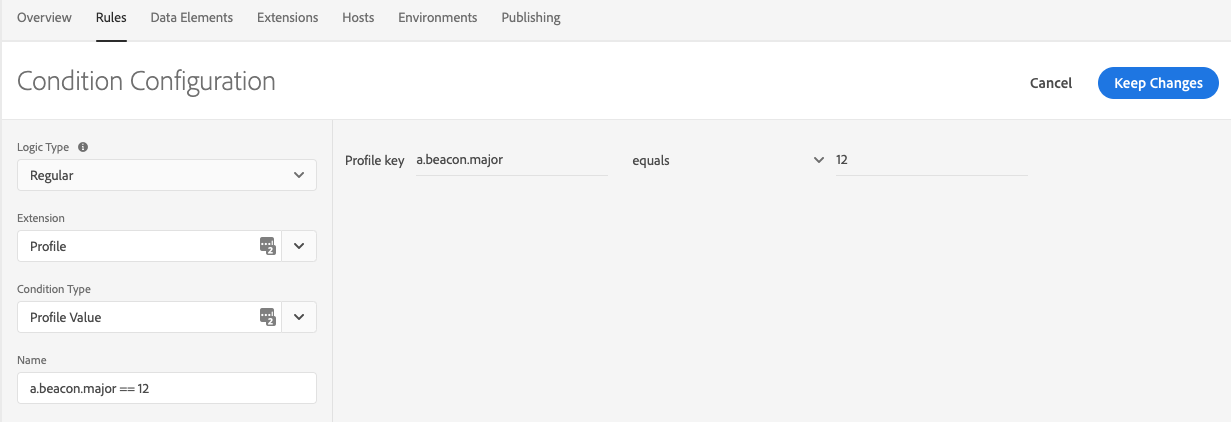1231x422 pixels.
Task: Switch to the Overview tab
Action: click(x=45, y=18)
